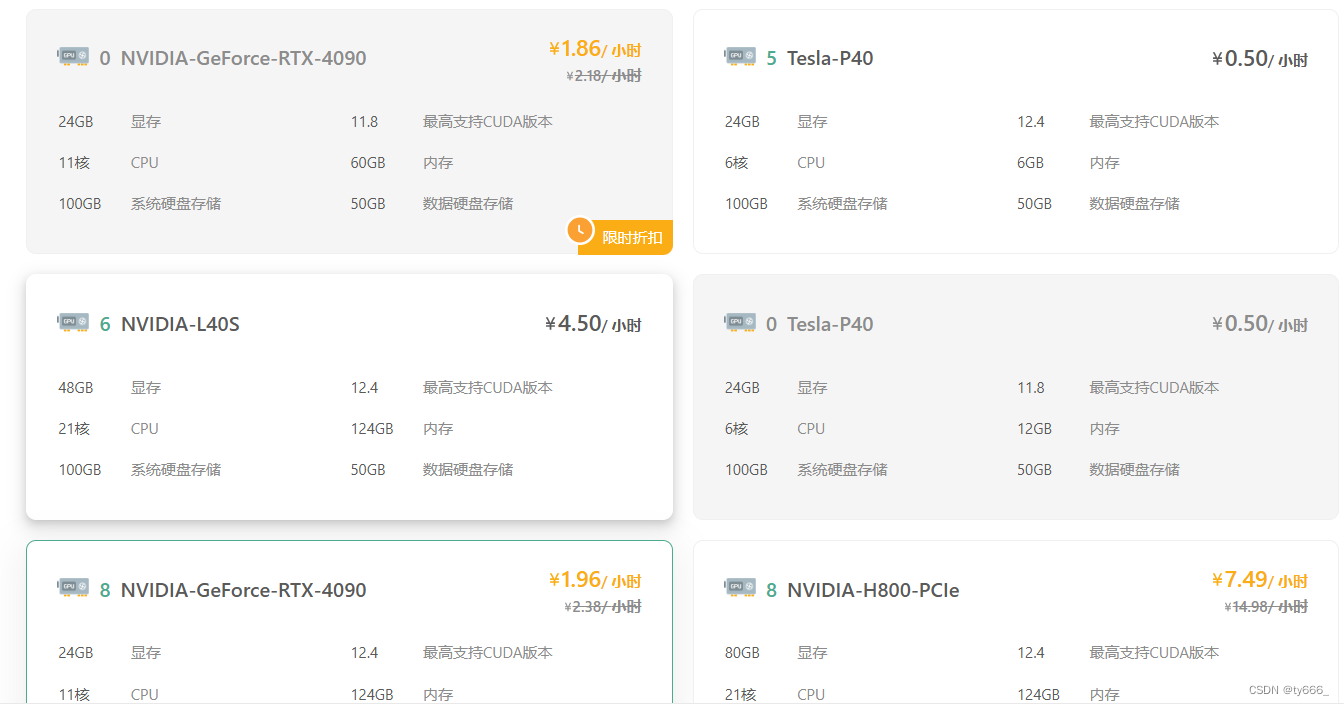Click the 12GB 内存 value on 0 Tesla-P40

tap(1035, 429)
